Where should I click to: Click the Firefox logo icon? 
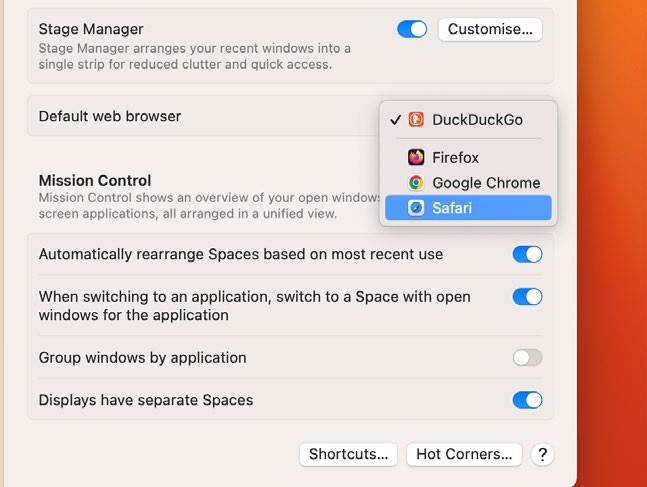click(x=416, y=157)
